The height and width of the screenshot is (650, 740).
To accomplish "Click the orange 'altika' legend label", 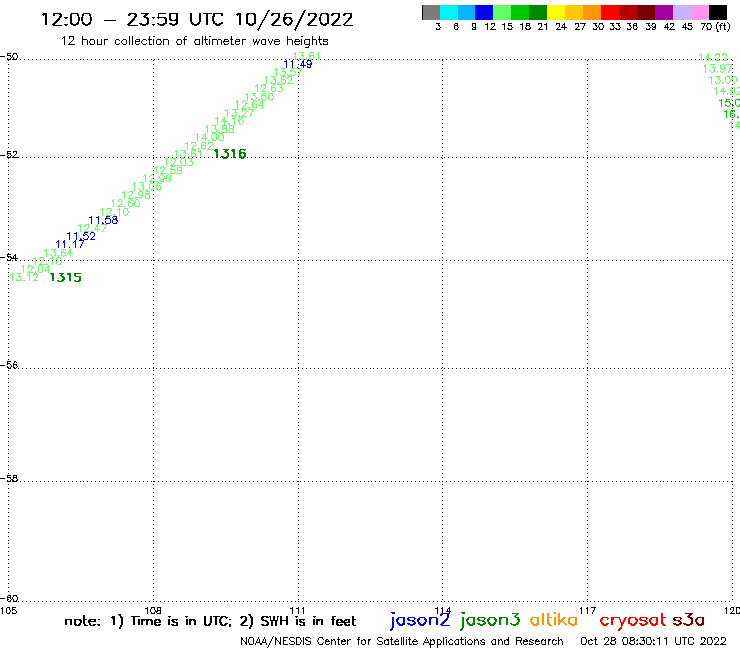I will pyautogui.click(x=554, y=619).
